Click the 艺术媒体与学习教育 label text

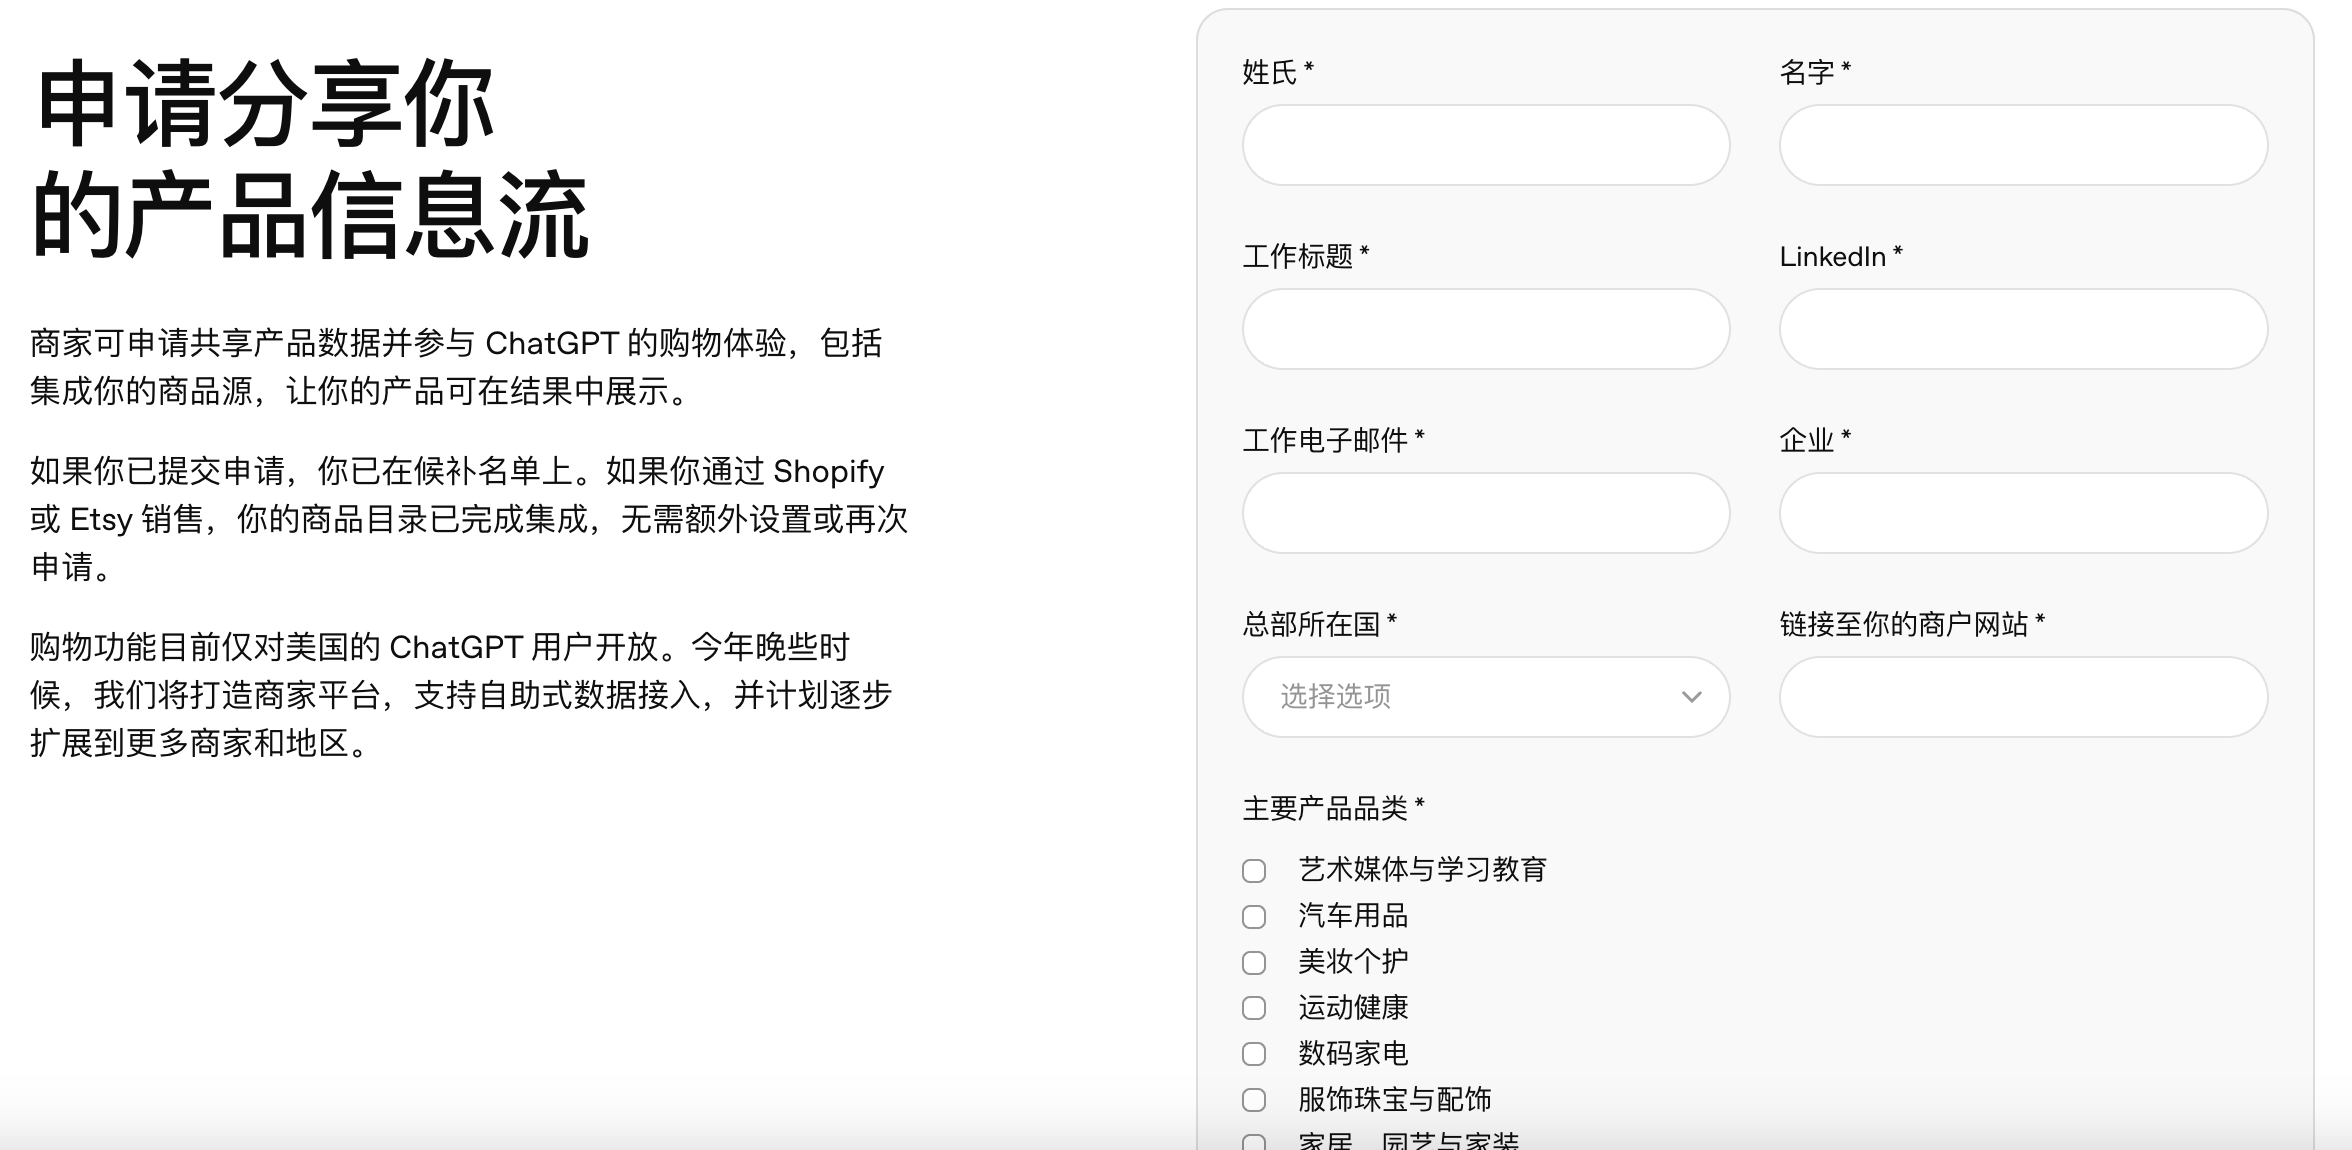coord(1422,870)
